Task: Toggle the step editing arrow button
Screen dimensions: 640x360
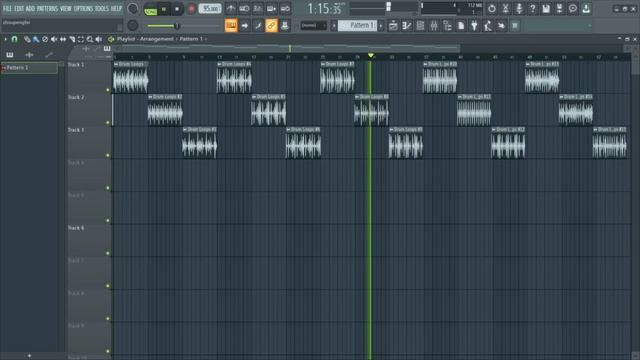Action: click(244, 26)
